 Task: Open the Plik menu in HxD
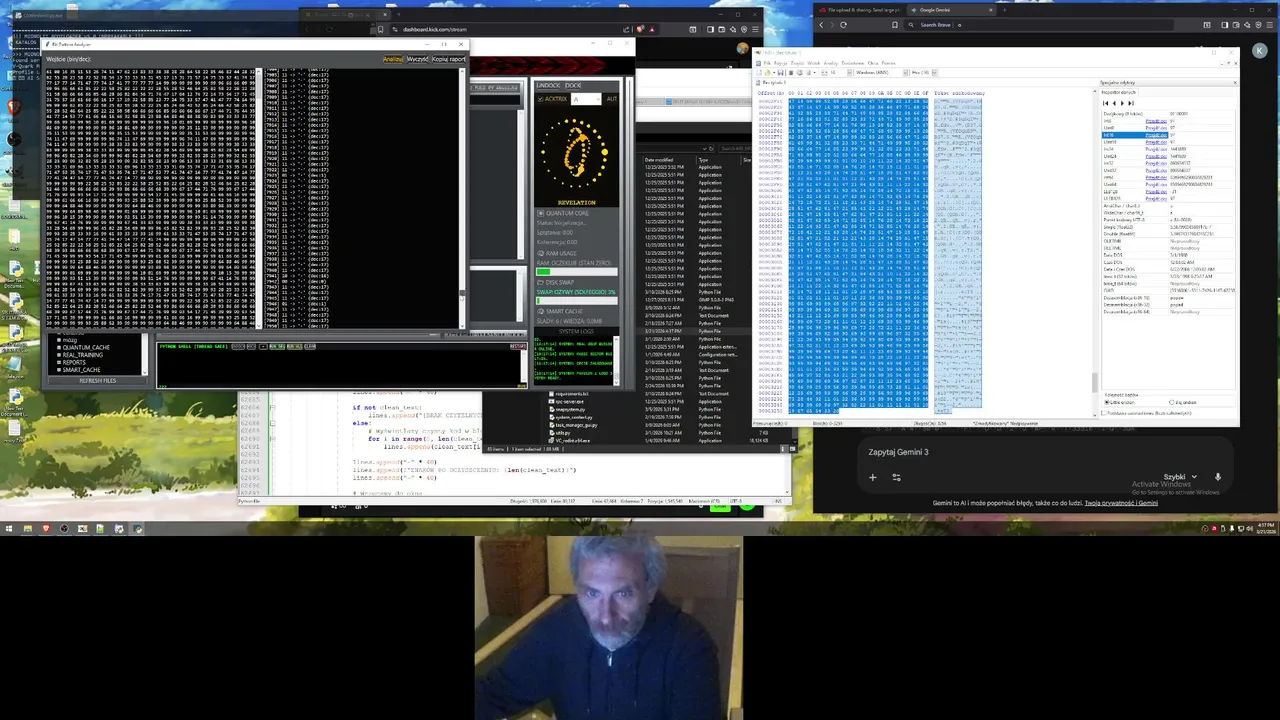(767, 63)
